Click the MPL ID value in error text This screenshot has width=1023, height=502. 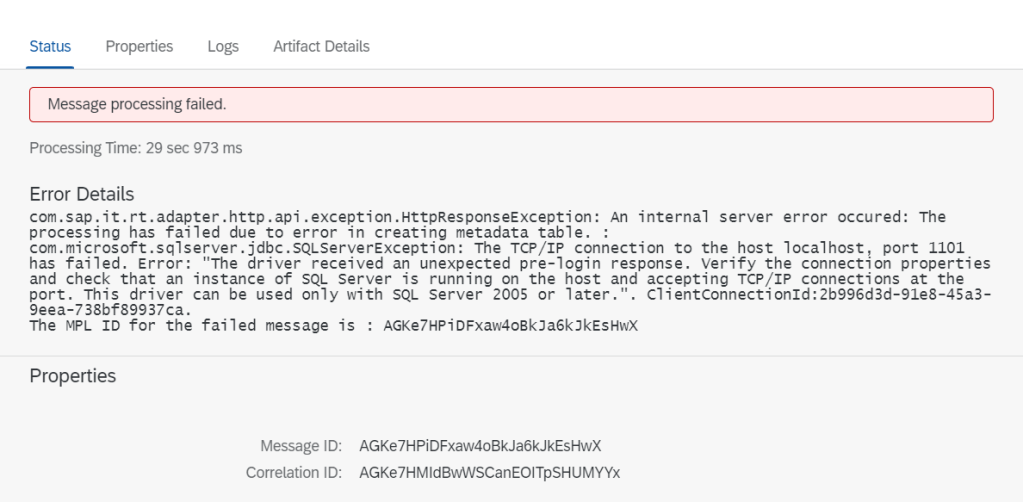point(510,326)
